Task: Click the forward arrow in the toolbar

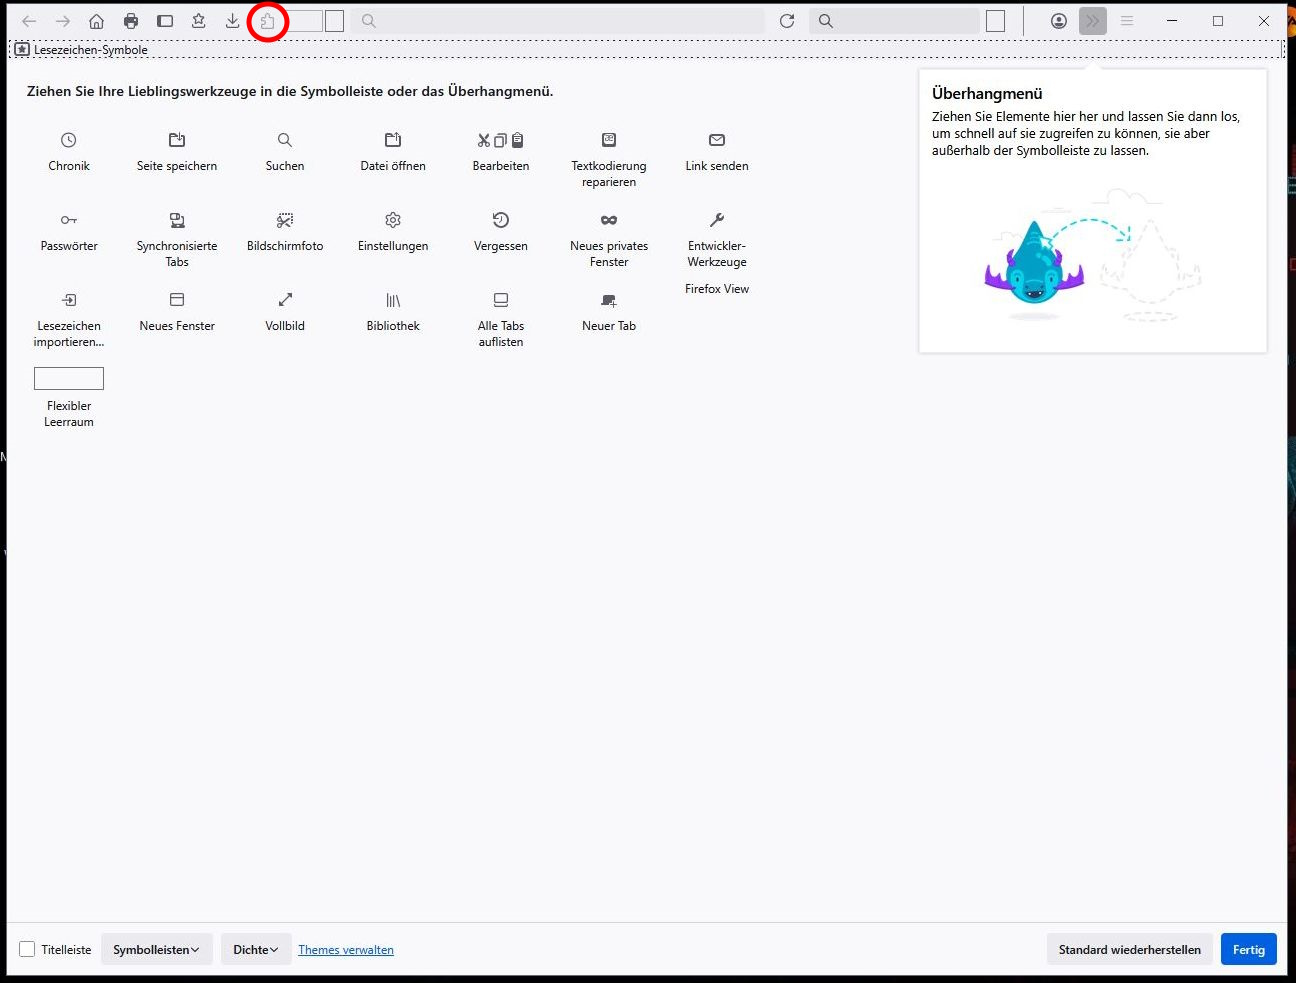Action: 63,21
